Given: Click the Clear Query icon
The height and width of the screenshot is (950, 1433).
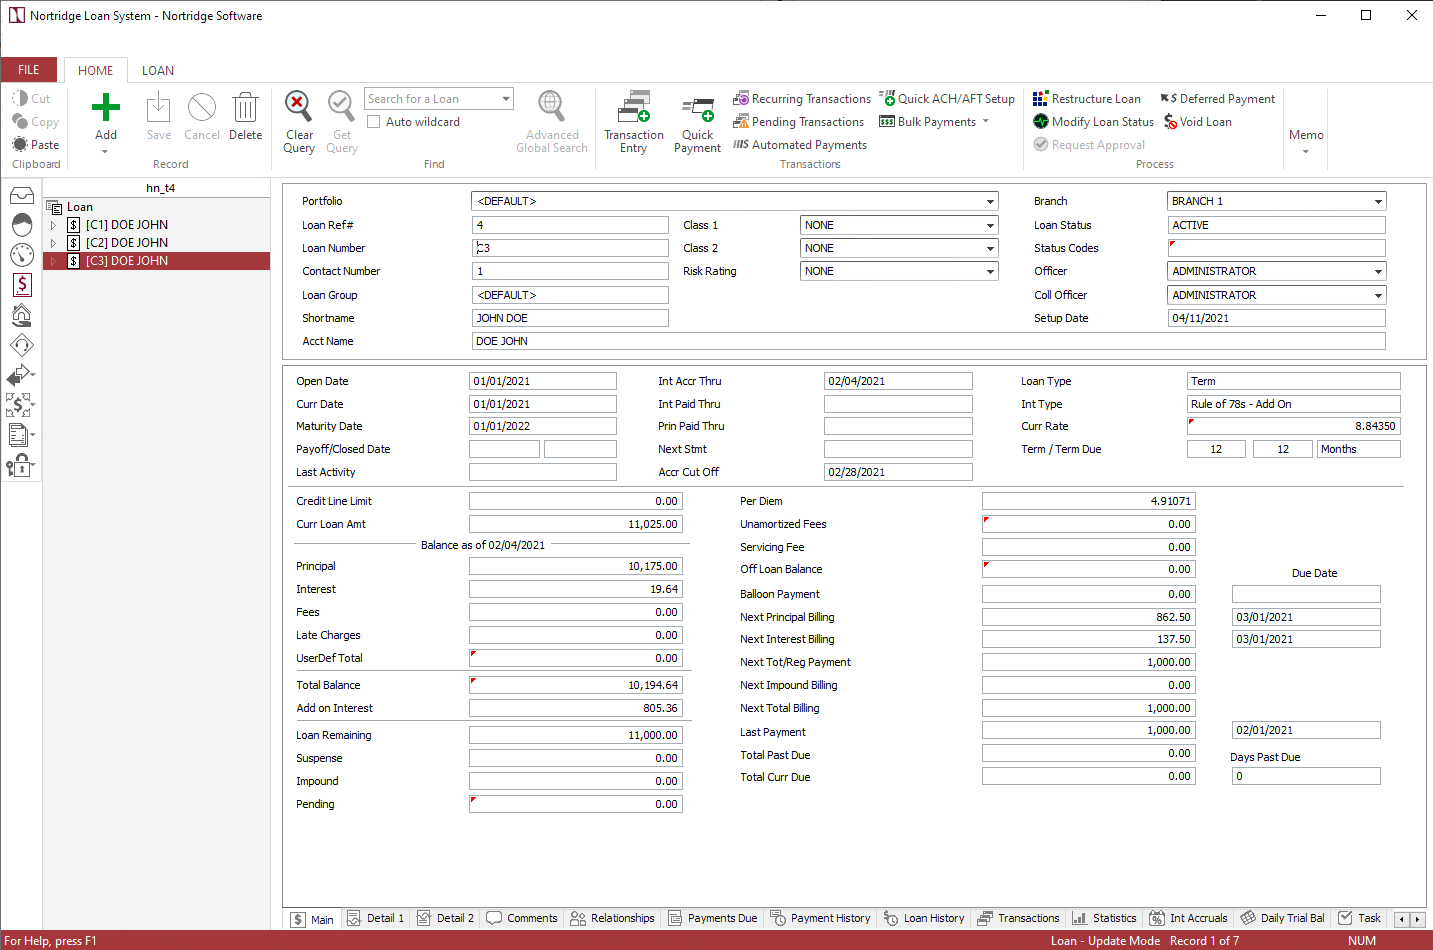Looking at the screenshot, I should tap(298, 106).
